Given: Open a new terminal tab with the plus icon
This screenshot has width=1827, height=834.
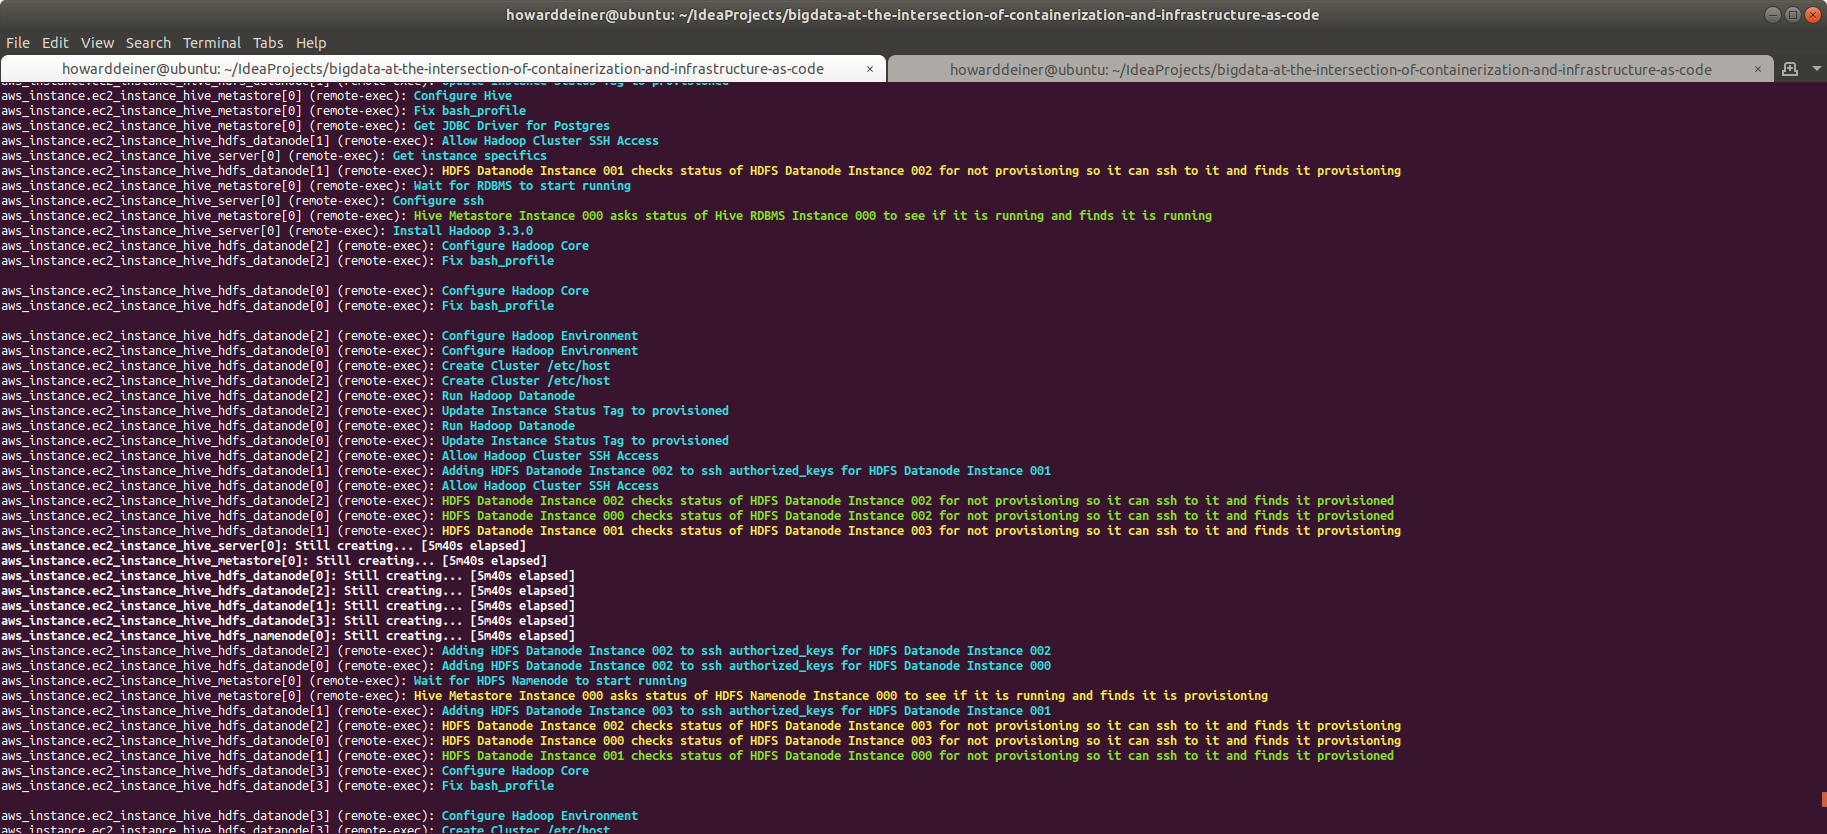Looking at the screenshot, I should pos(1790,69).
